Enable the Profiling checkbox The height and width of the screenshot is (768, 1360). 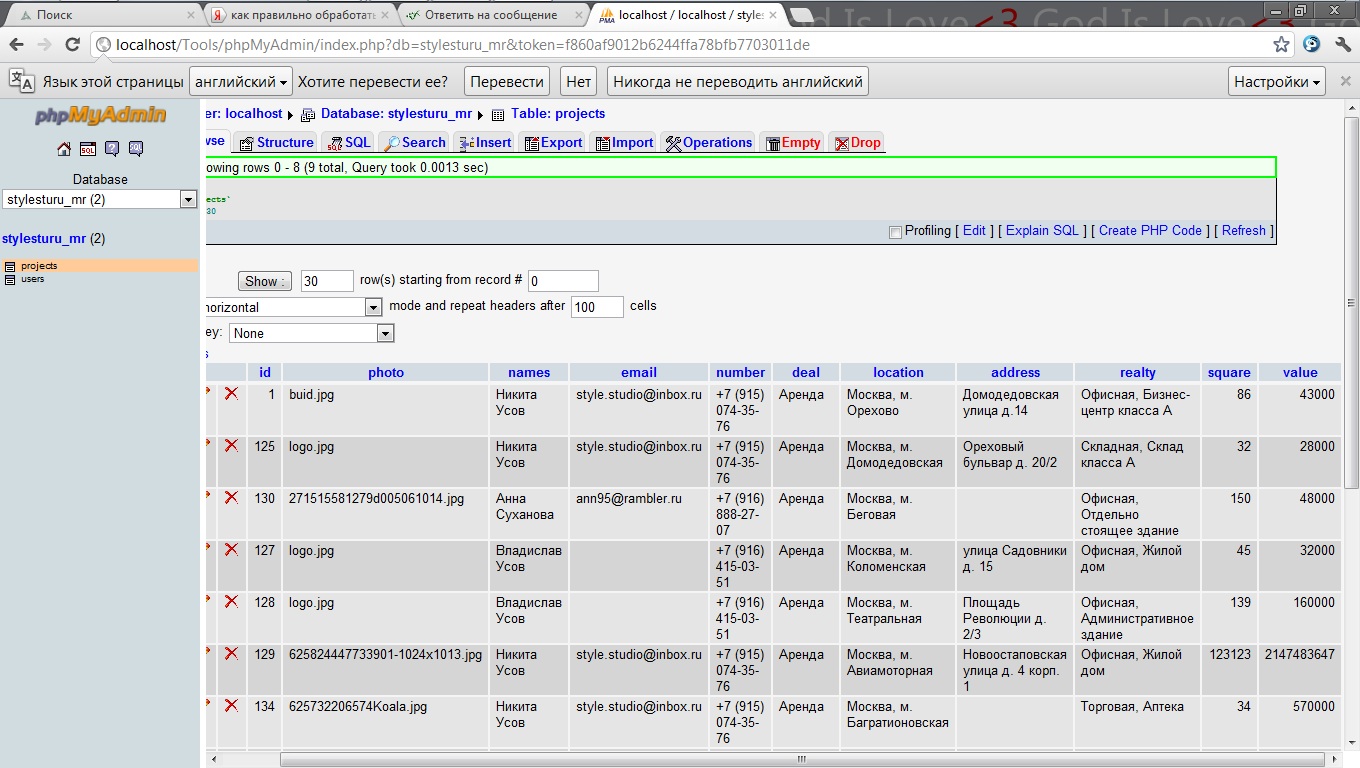click(x=895, y=232)
